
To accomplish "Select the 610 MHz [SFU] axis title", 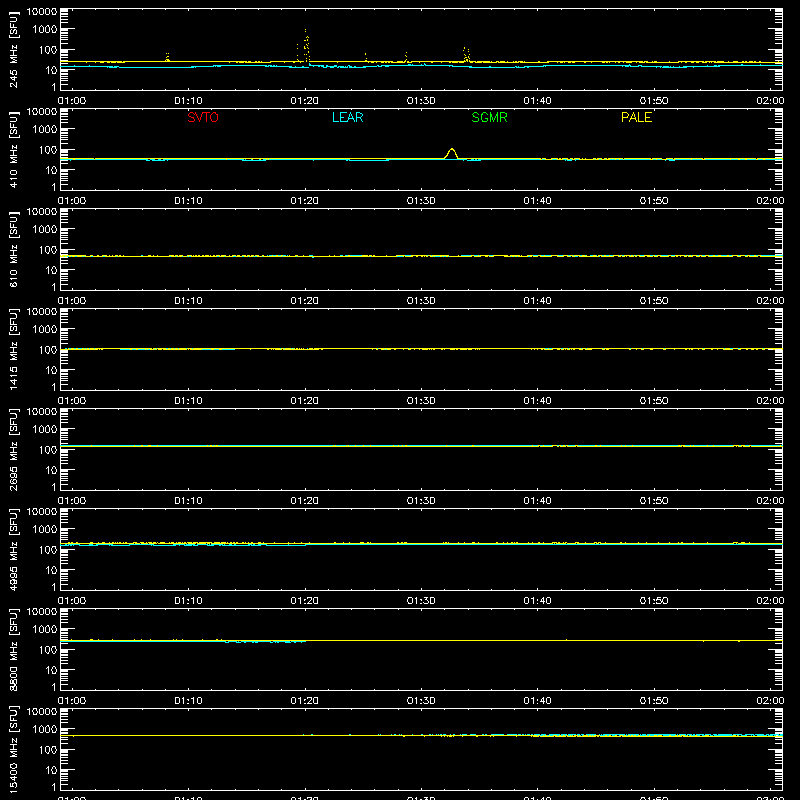I will click(x=13, y=249).
